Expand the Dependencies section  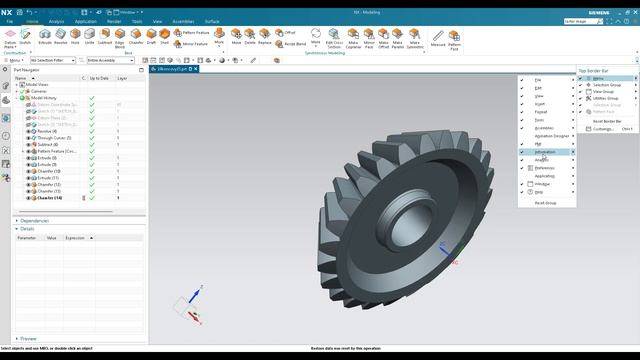click(x=17, y=221)
